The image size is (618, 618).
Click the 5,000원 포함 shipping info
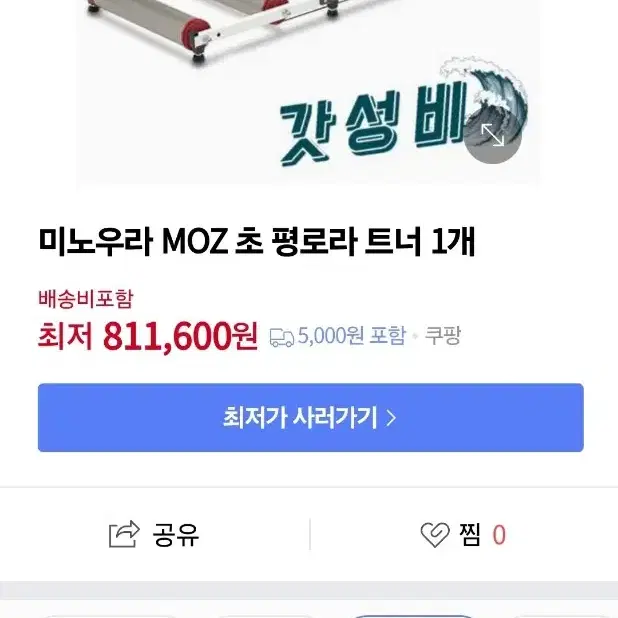[351, 336]
